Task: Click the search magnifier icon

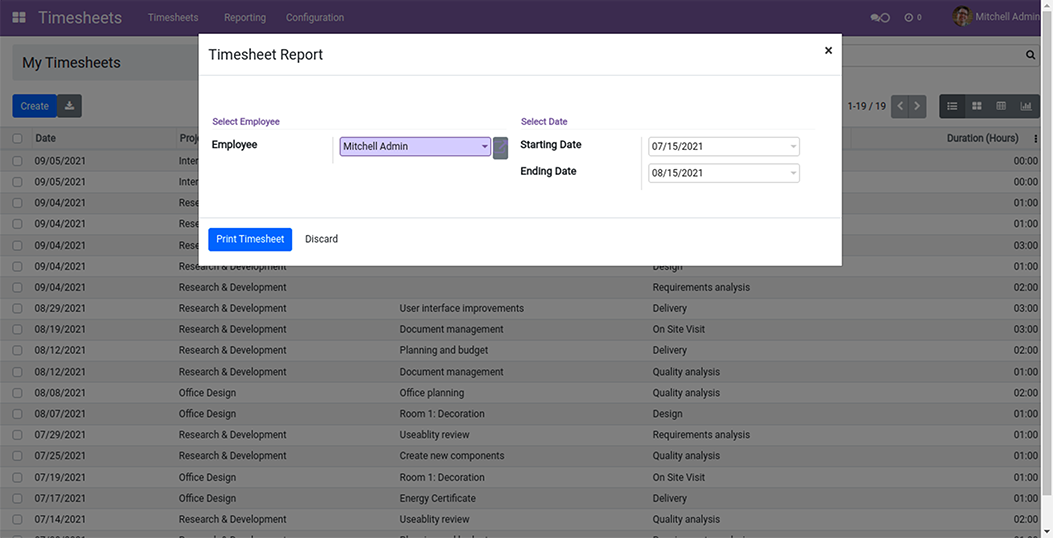Action: pos(1030,55)
